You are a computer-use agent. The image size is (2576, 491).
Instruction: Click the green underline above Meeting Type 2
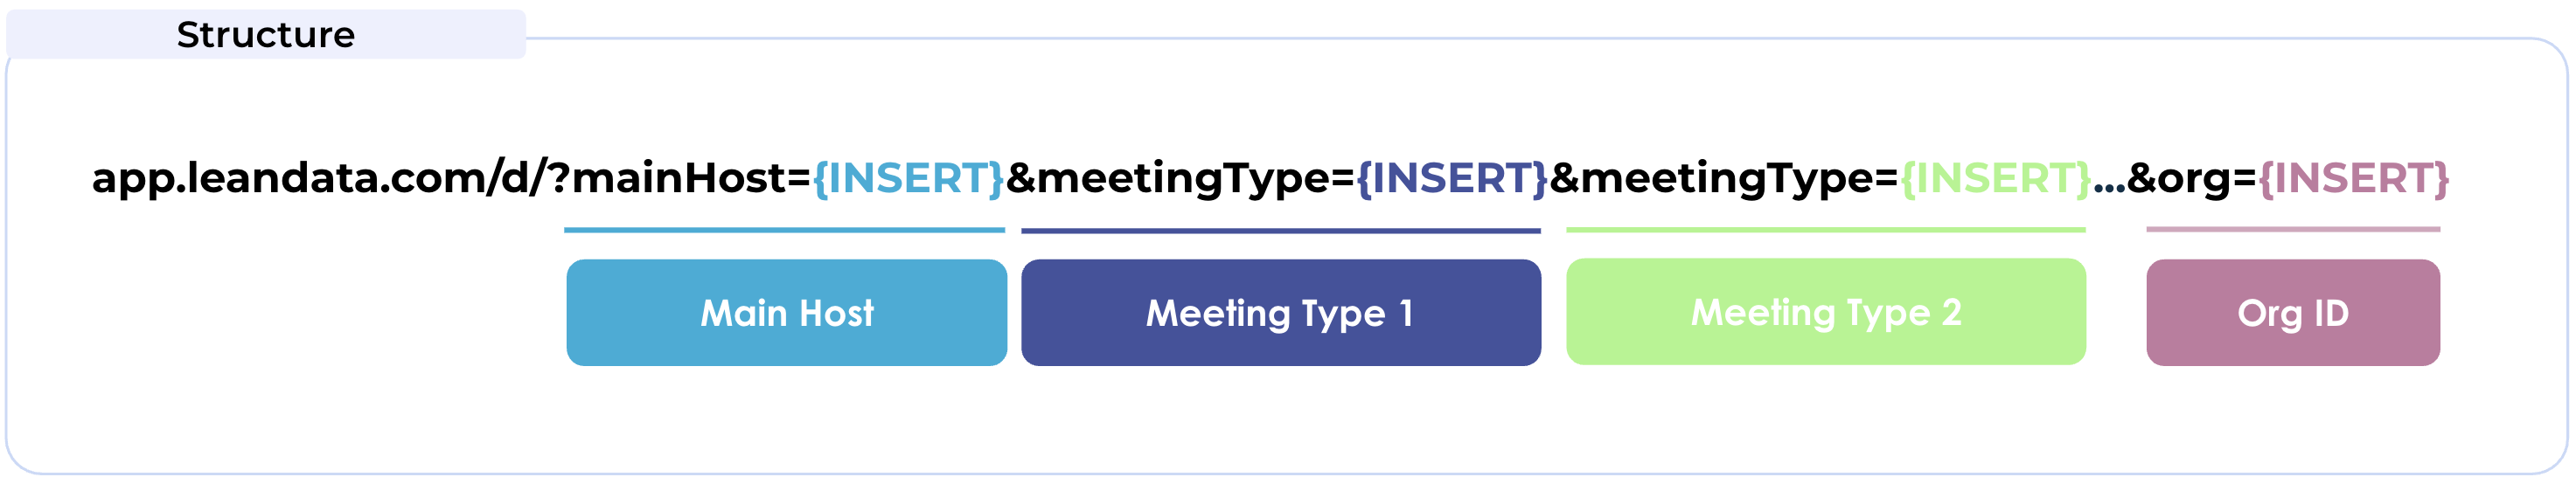coord(1825,230)
